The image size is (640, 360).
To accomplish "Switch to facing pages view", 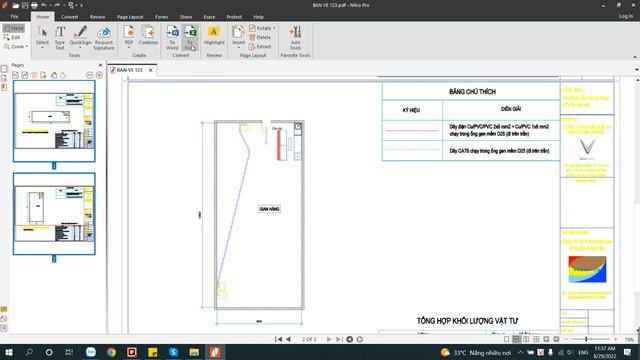I will pyautogui.click(x=526, y=339).
